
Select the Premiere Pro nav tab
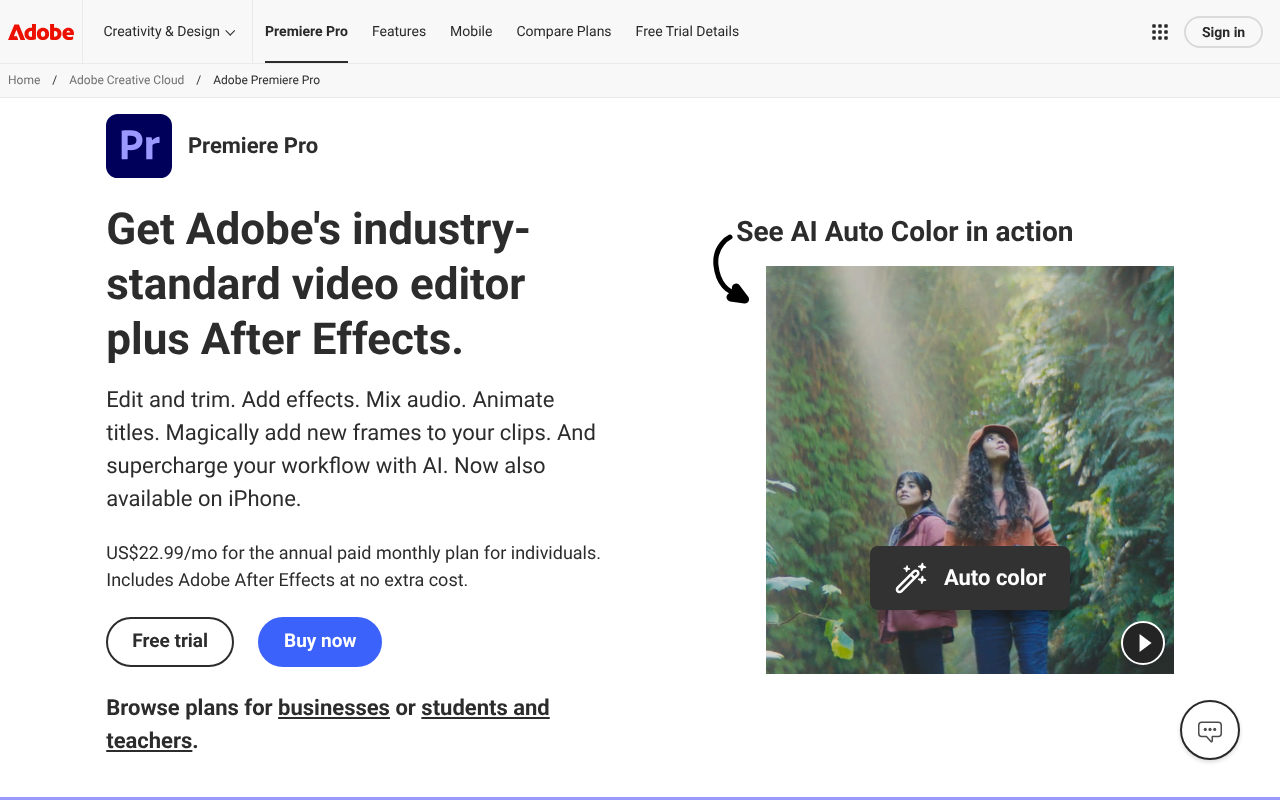[x=306, y=32]
